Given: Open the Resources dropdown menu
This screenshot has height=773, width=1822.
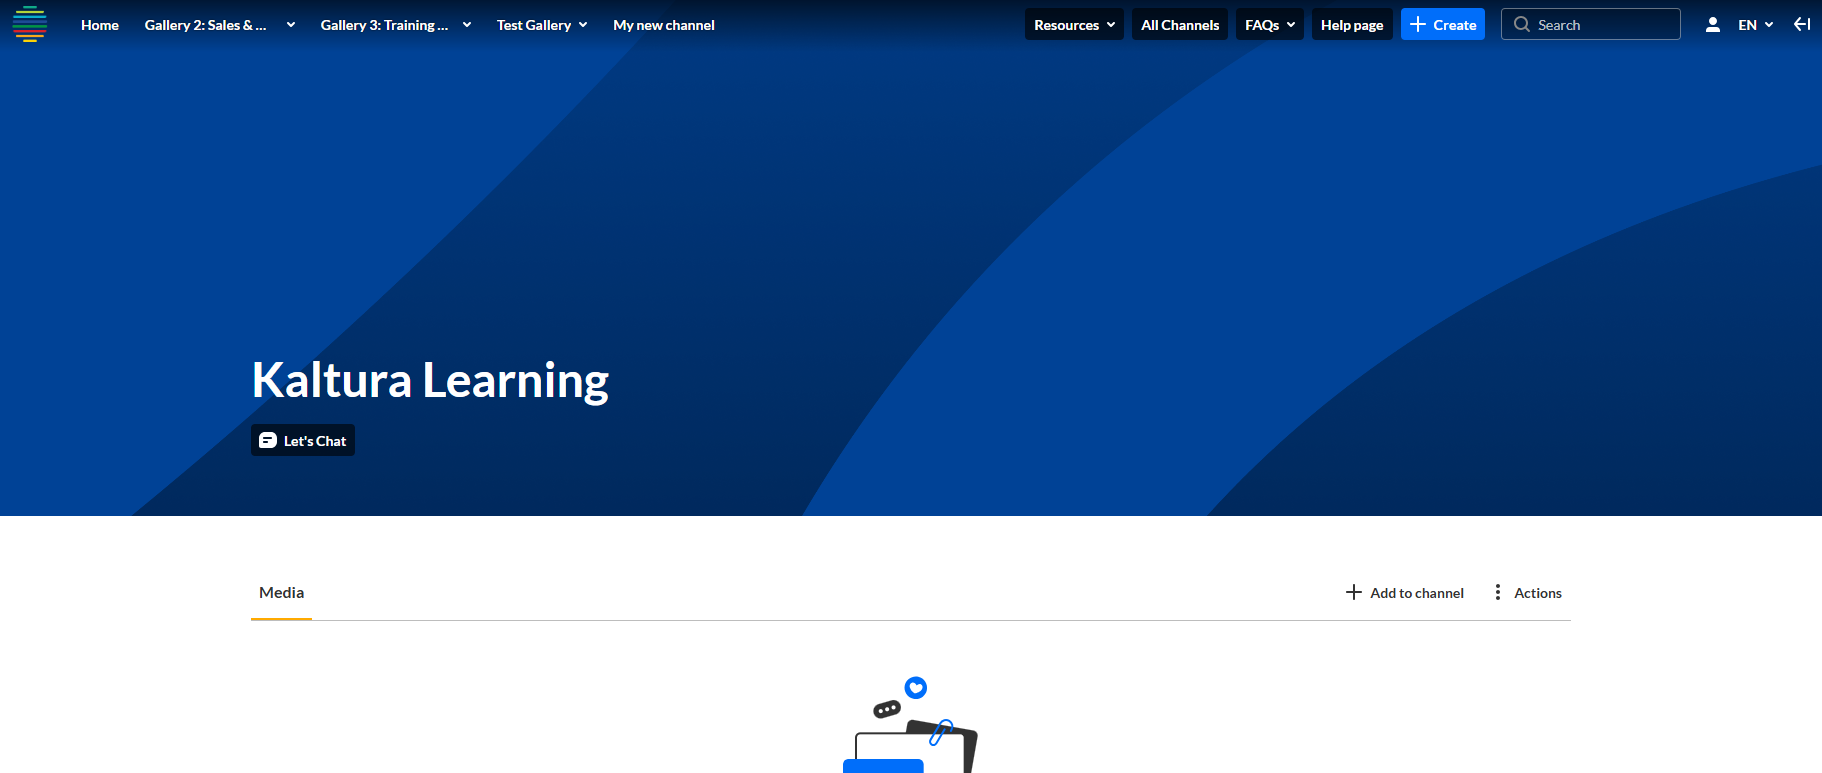Looking at the screenshot, I should pos(1074,24).
